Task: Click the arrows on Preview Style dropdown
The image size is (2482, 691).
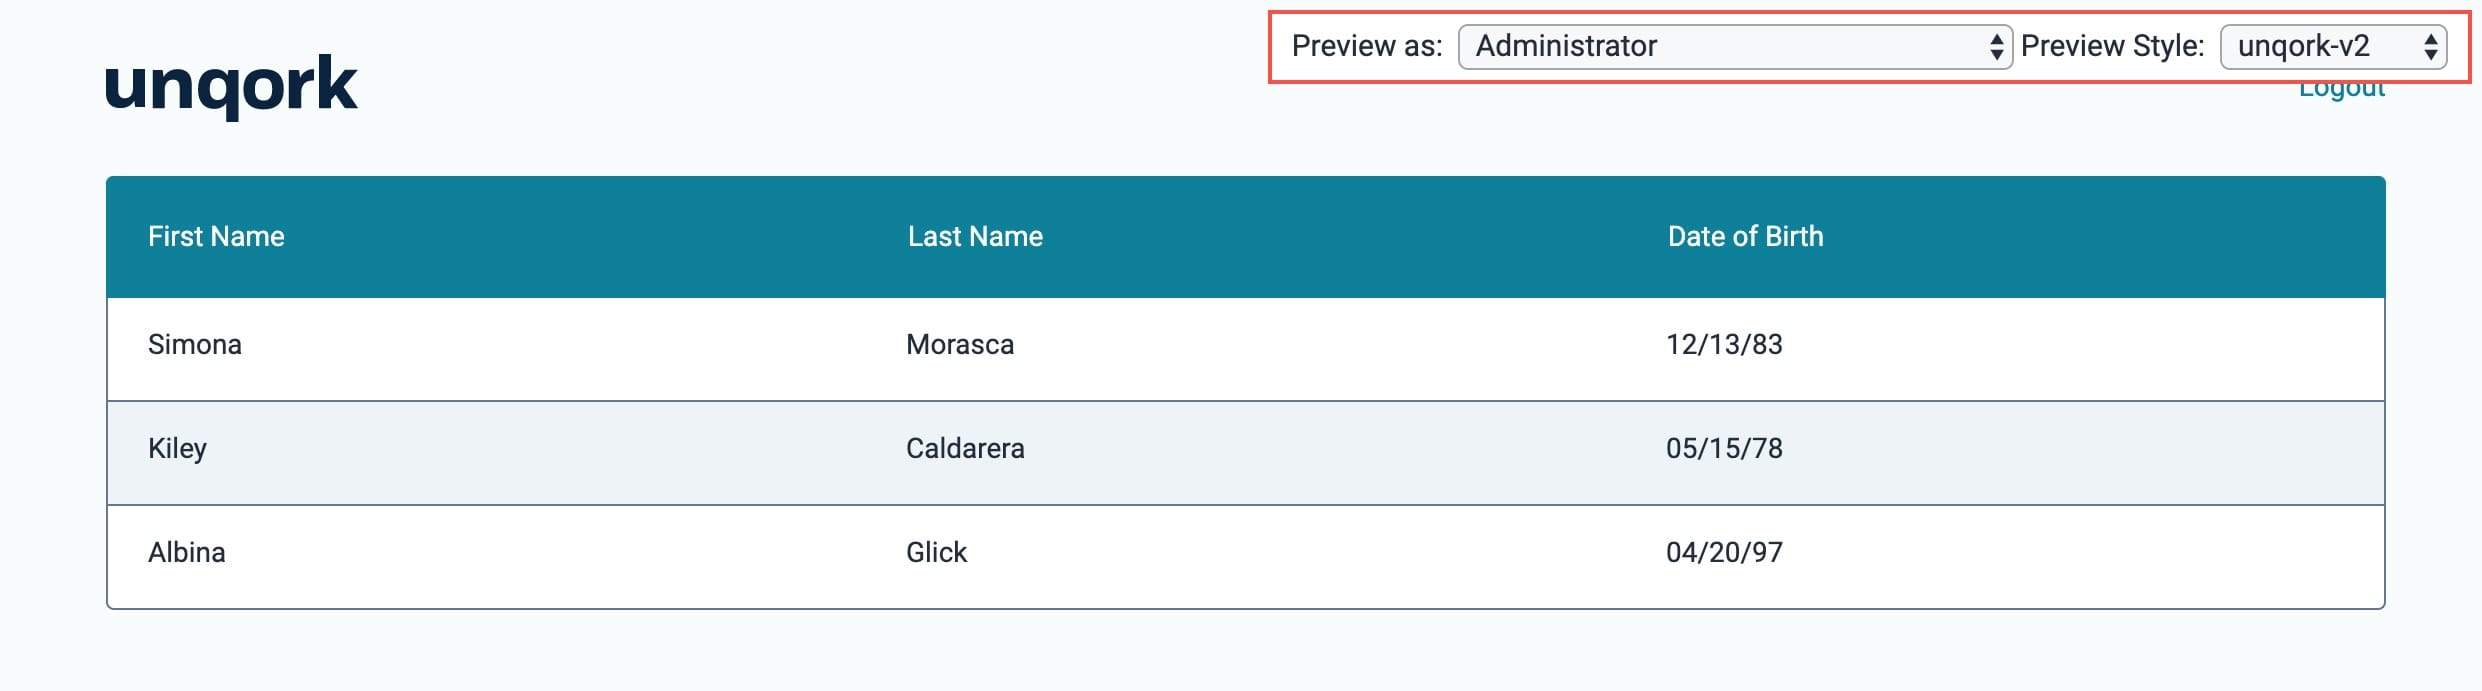Action: 2430,47
